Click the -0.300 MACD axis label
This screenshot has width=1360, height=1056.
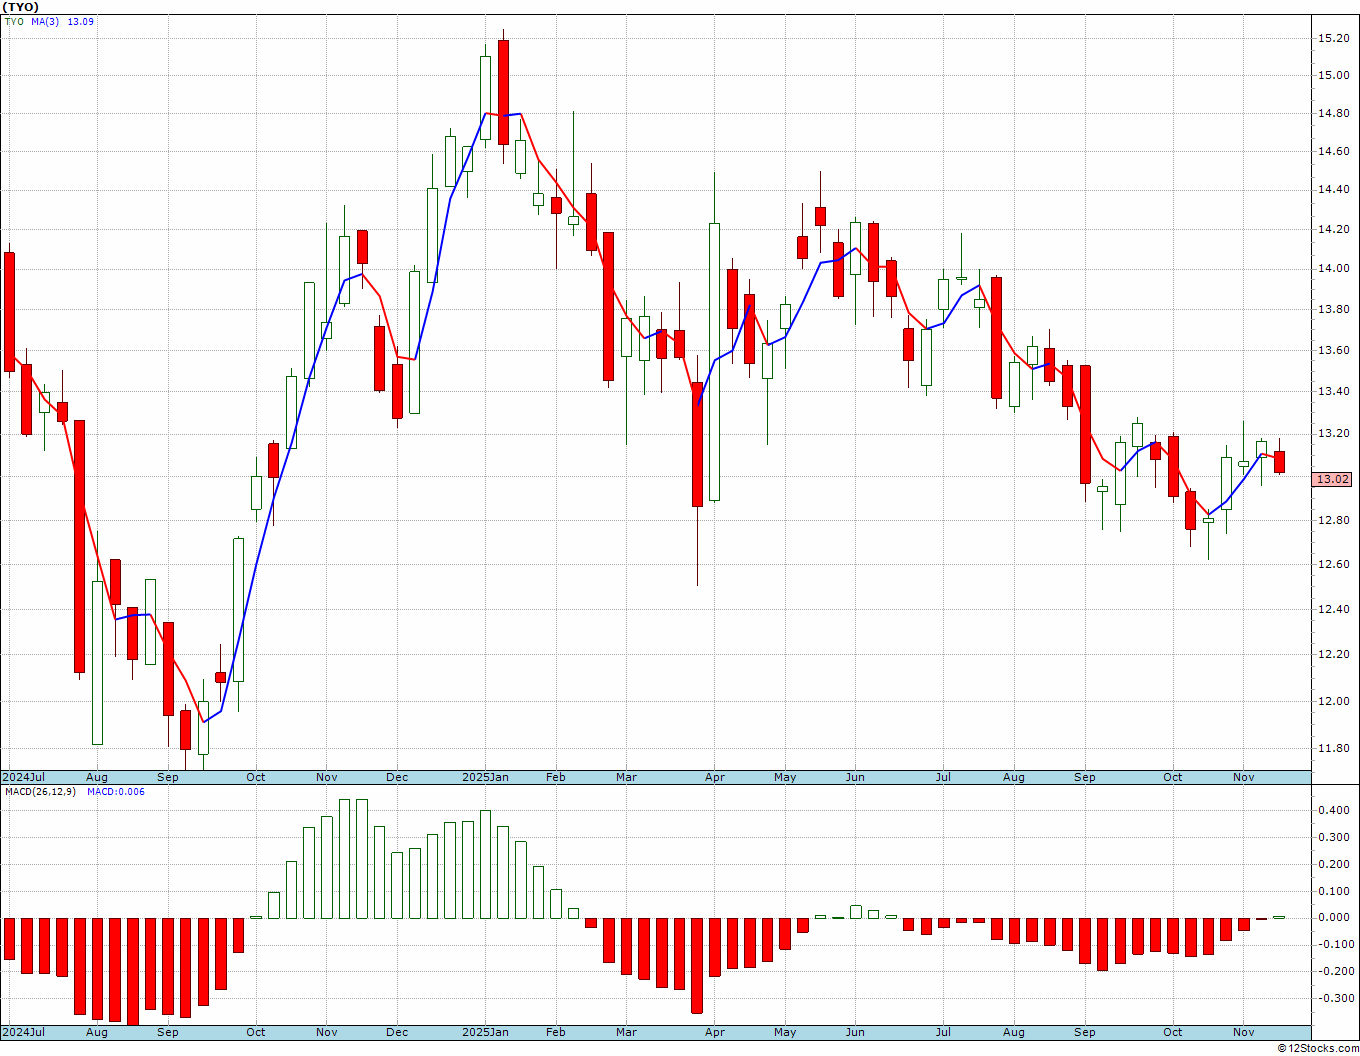coord(1334,998)
